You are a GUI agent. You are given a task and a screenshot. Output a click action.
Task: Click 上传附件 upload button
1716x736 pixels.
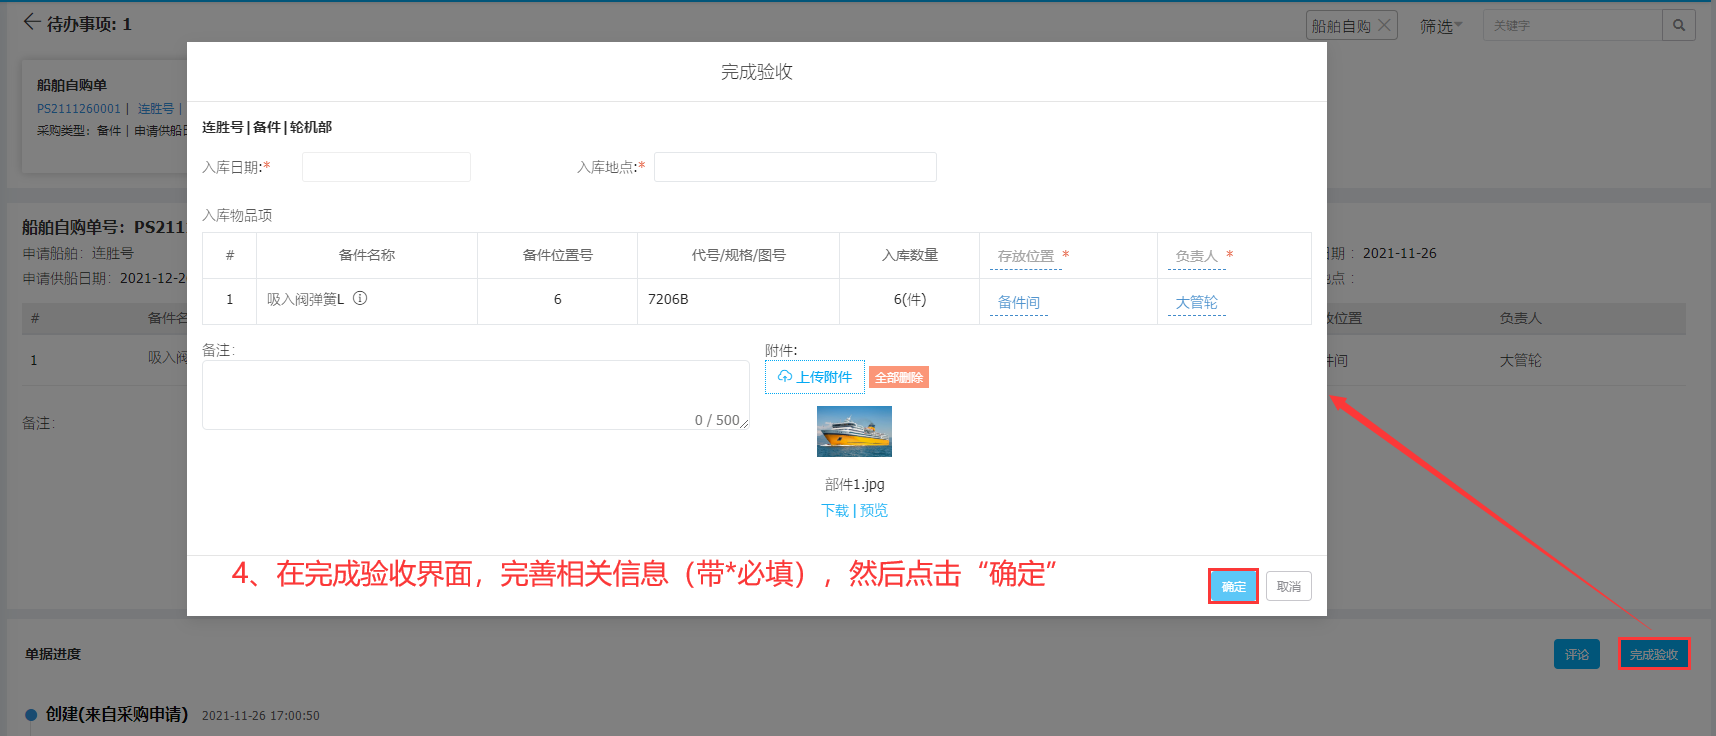(815, 377)
